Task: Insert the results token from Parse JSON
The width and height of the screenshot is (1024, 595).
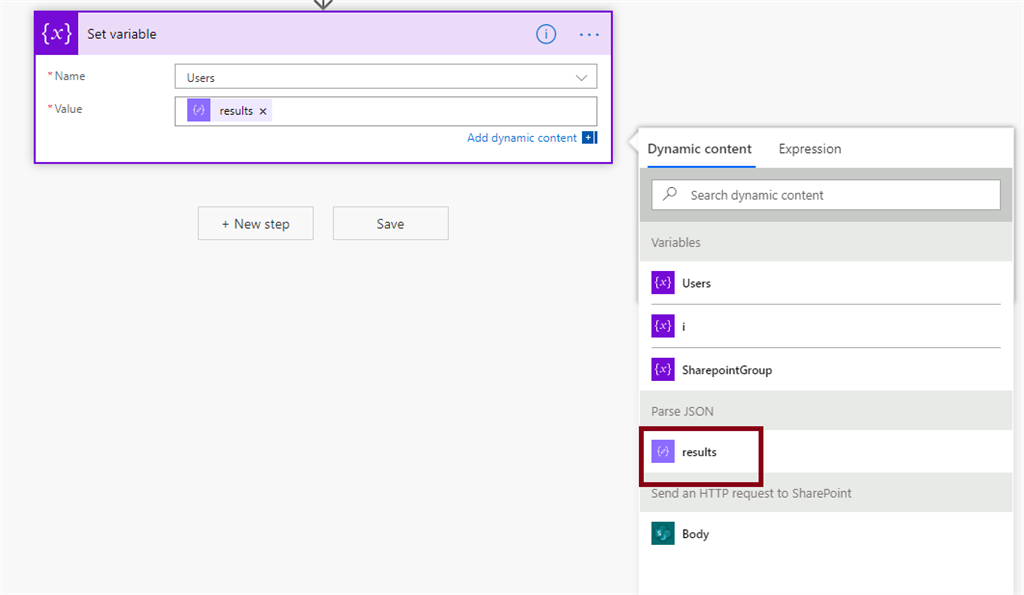Action: [x=700, y=451]
